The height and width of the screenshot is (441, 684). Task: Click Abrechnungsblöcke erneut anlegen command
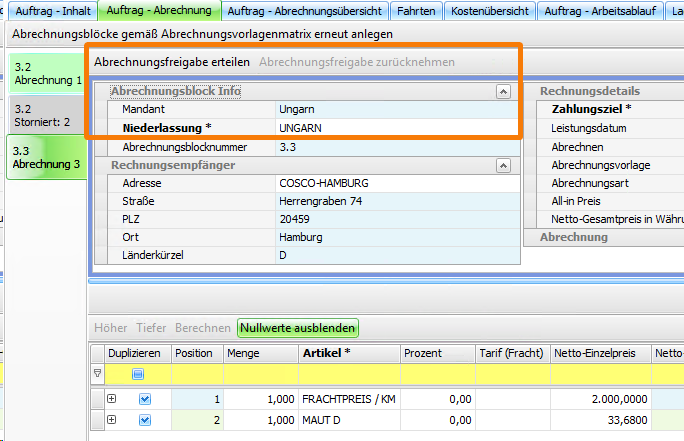tap(202, 34)
